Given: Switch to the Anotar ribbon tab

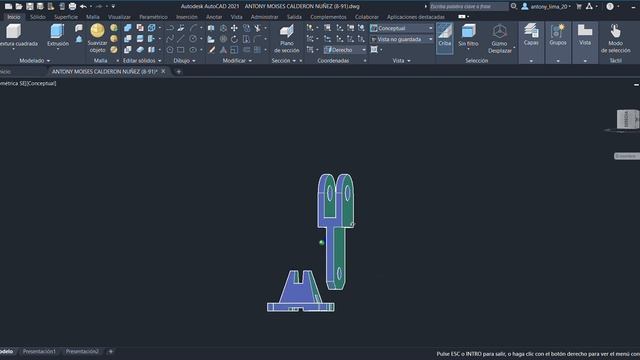Looking at the screenshot, I should pos(214,17).
